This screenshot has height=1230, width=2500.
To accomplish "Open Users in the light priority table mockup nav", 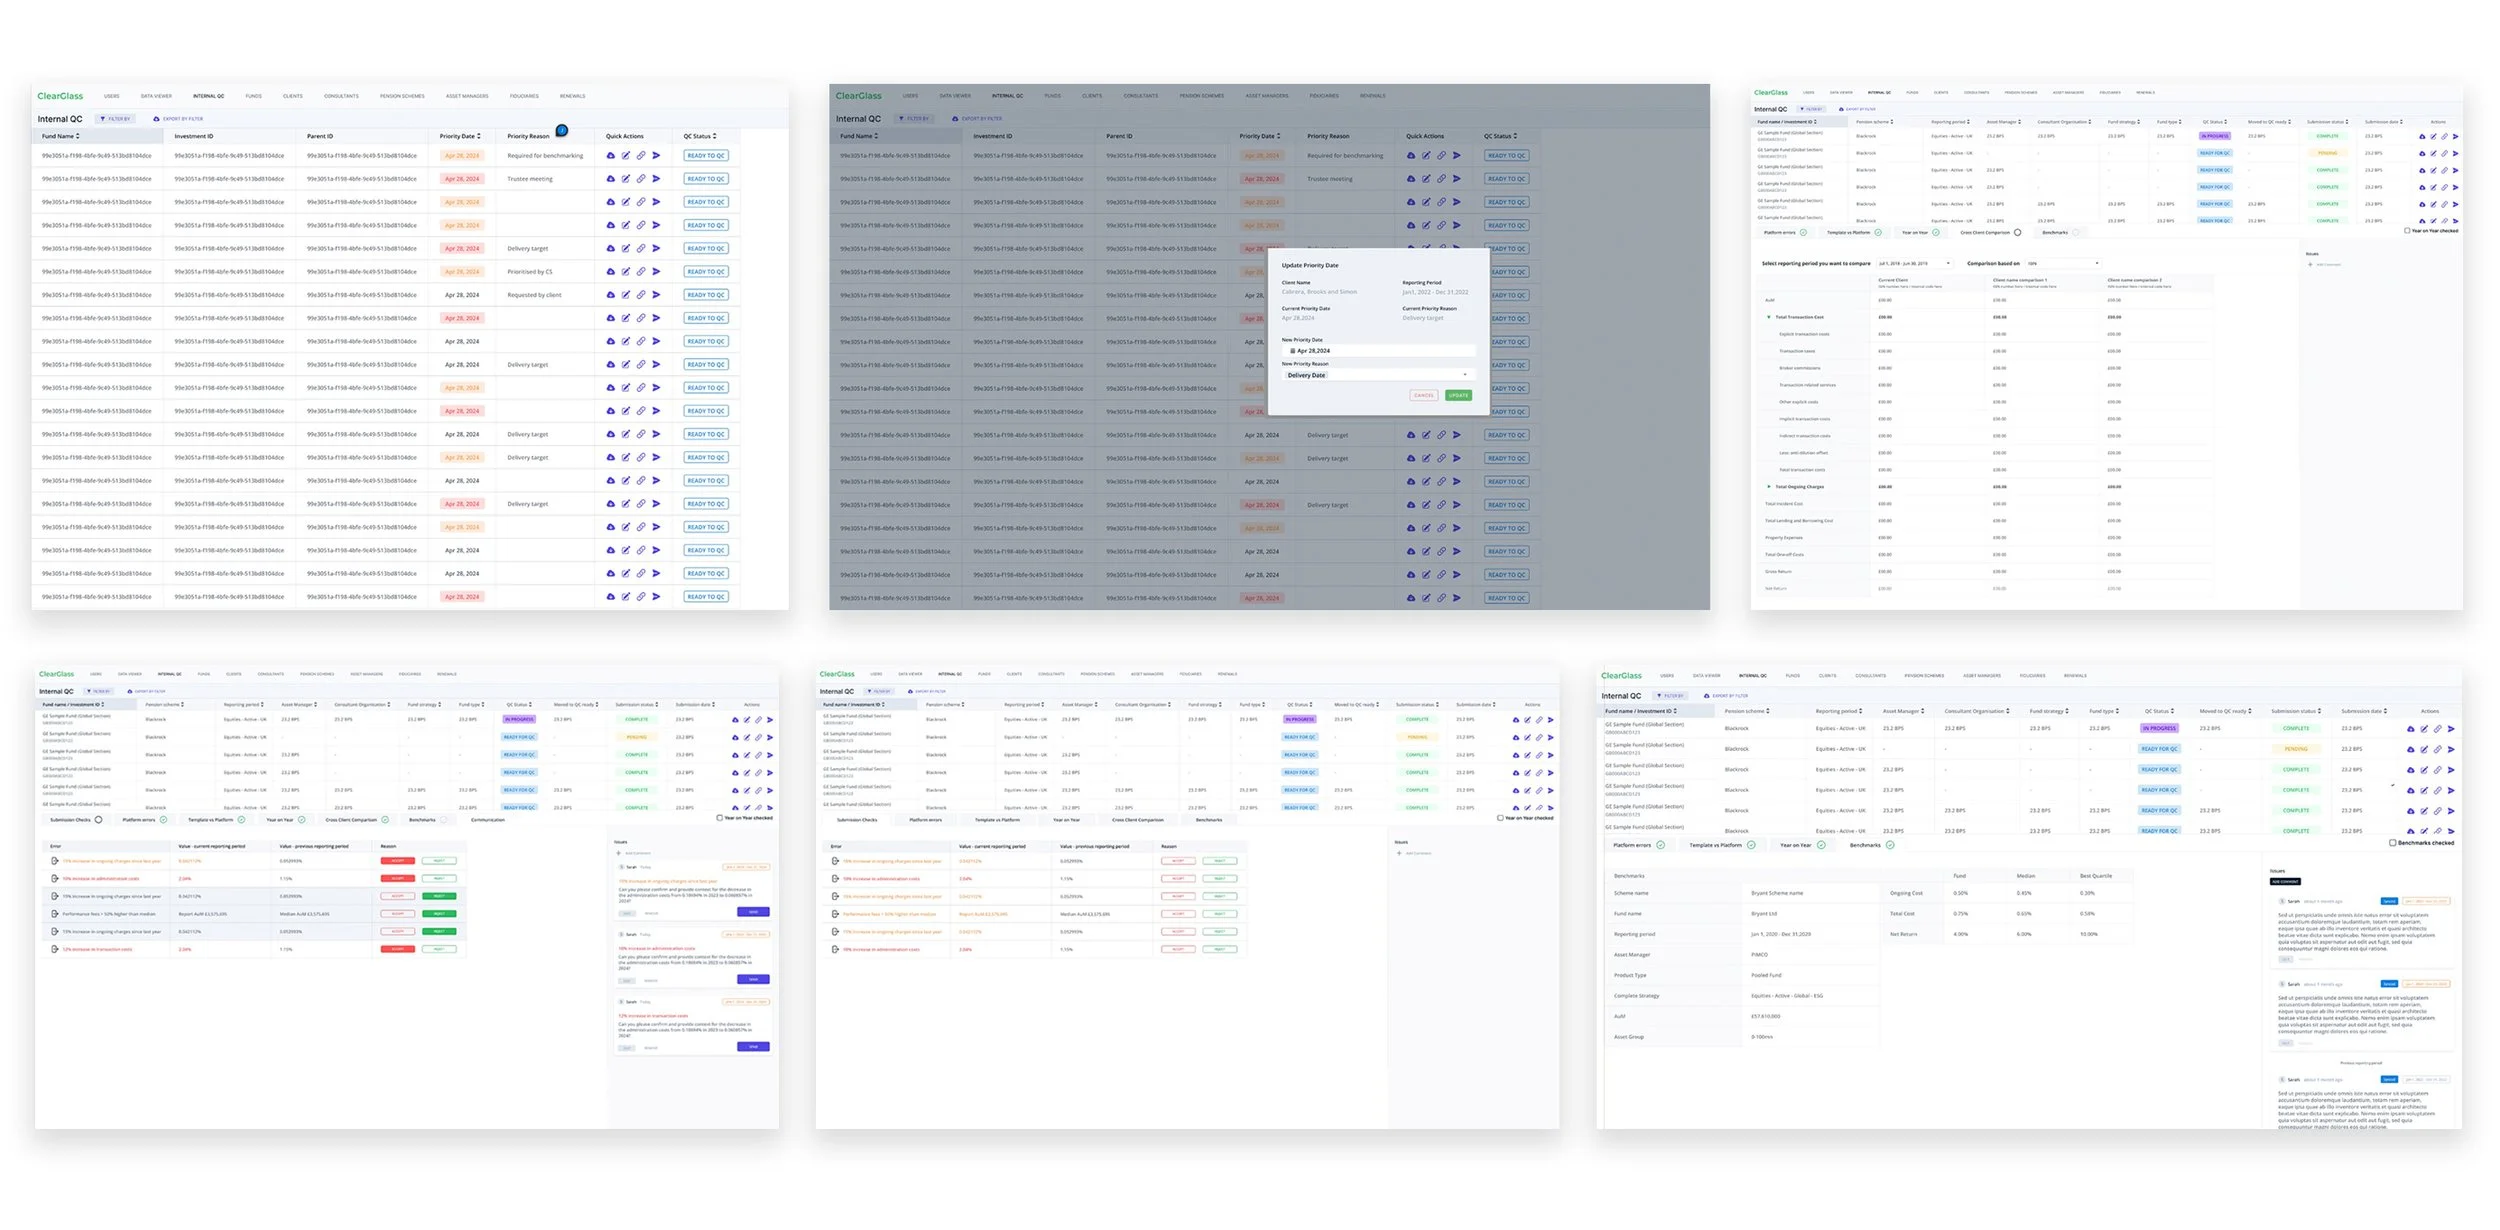I will point(111,96).
